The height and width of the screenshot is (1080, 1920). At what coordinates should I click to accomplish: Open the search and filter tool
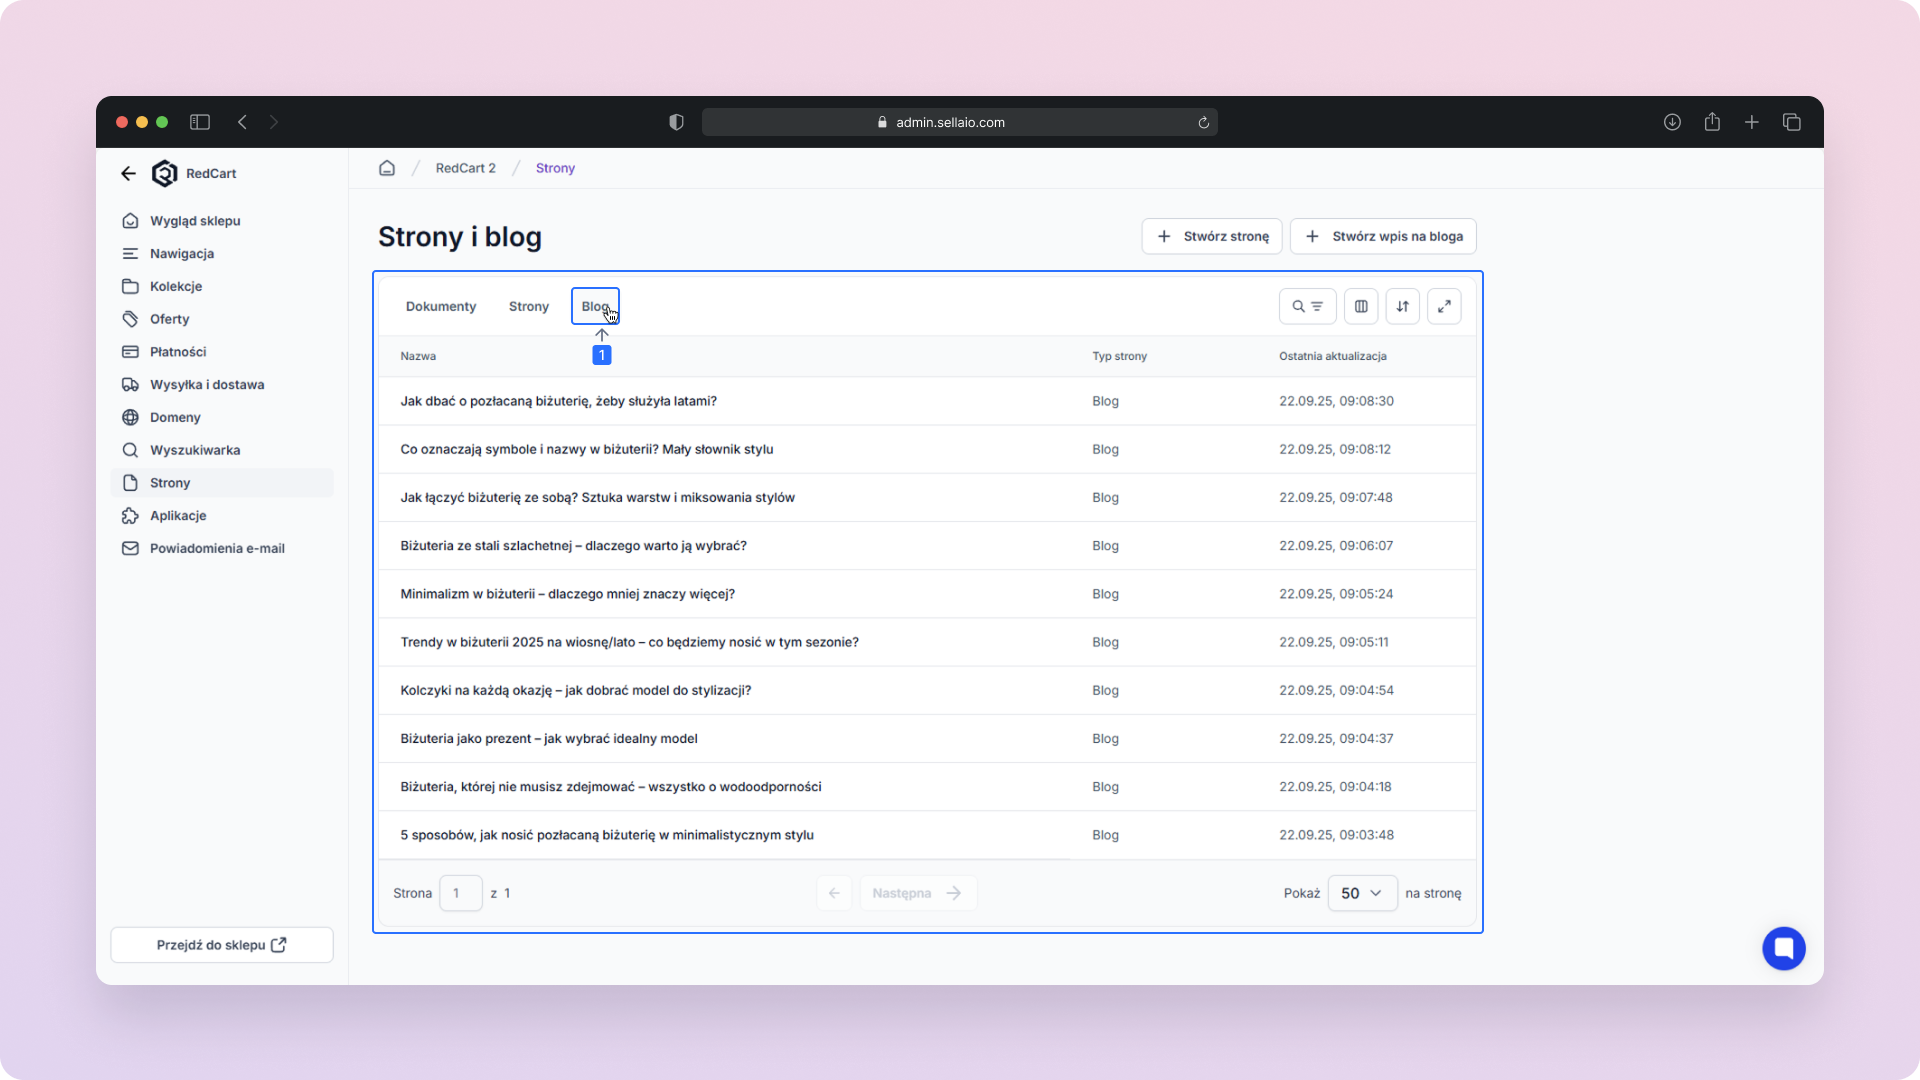(1307, 306)
